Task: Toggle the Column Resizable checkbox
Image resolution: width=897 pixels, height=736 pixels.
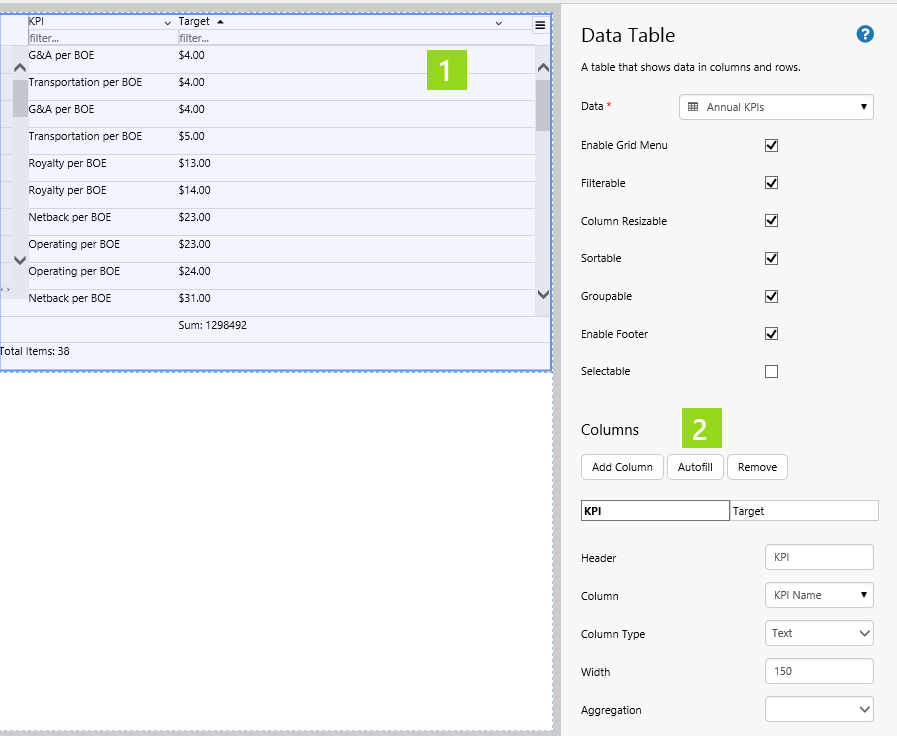Action: pos(771,221)
